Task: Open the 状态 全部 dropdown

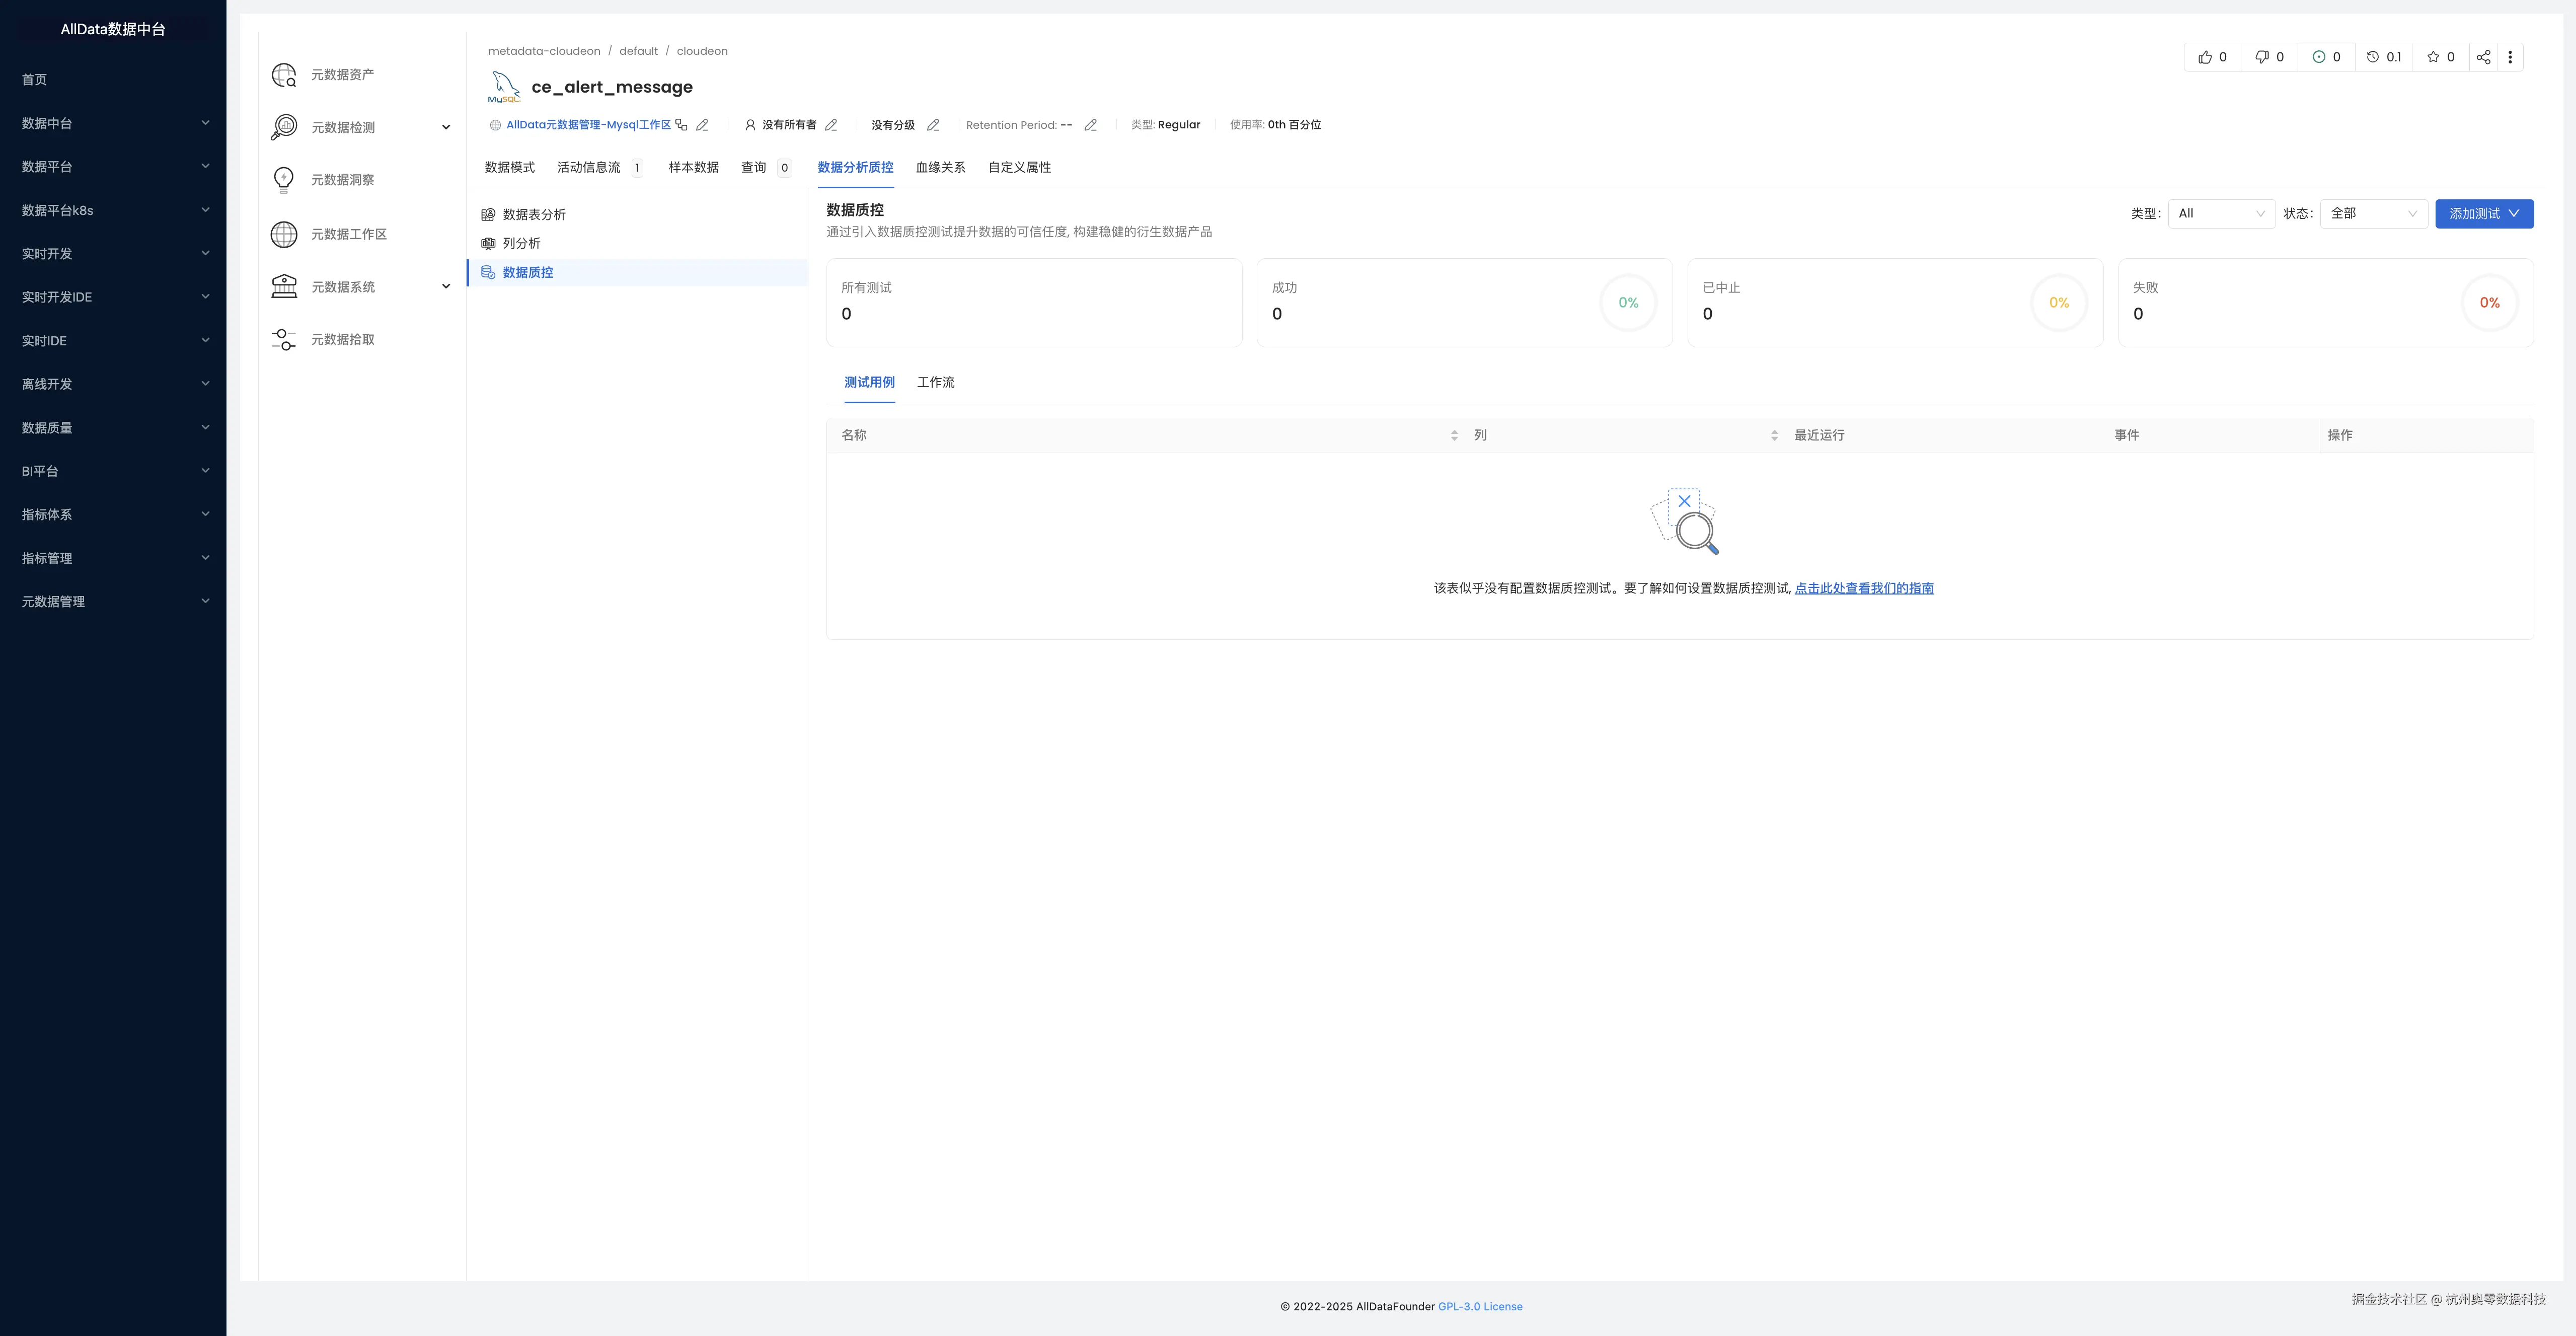Action: tap(2373, 214)
